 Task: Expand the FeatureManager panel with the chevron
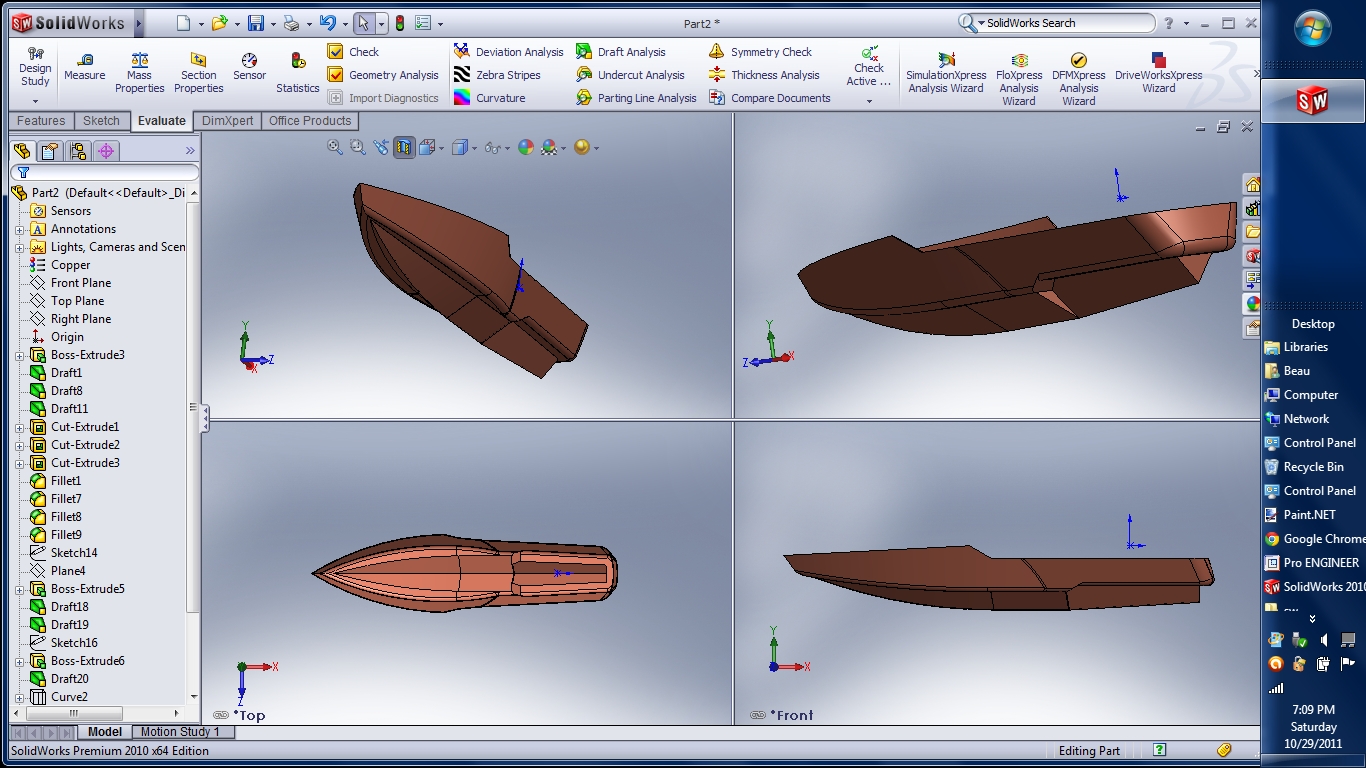[x=190, y=151]
